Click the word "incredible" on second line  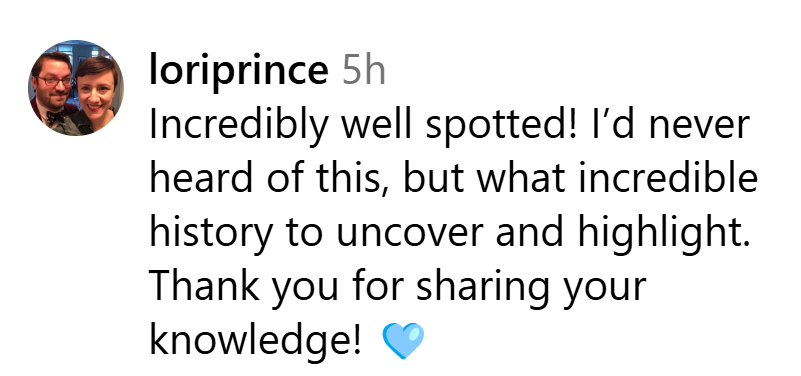tap(668, 179)
